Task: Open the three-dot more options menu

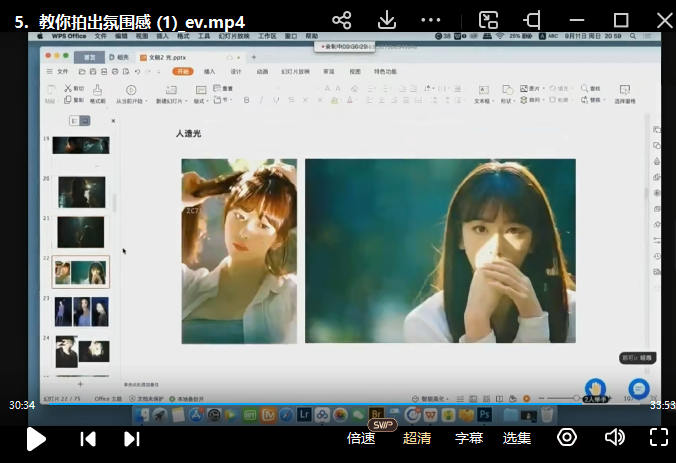Action: [431, 20]
